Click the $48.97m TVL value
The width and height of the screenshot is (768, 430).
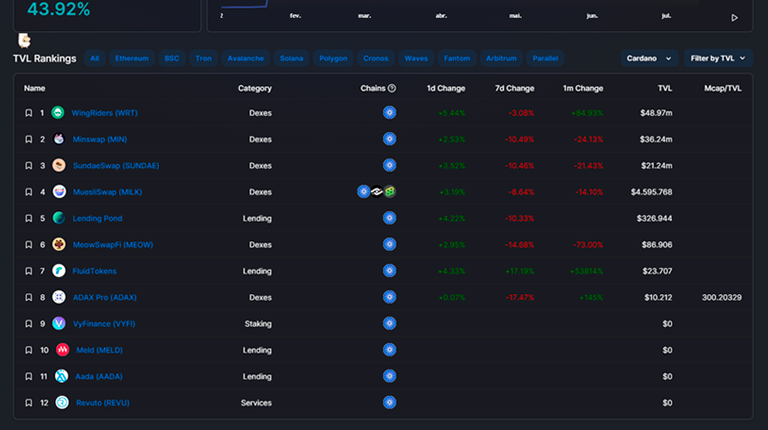(656, 113)
